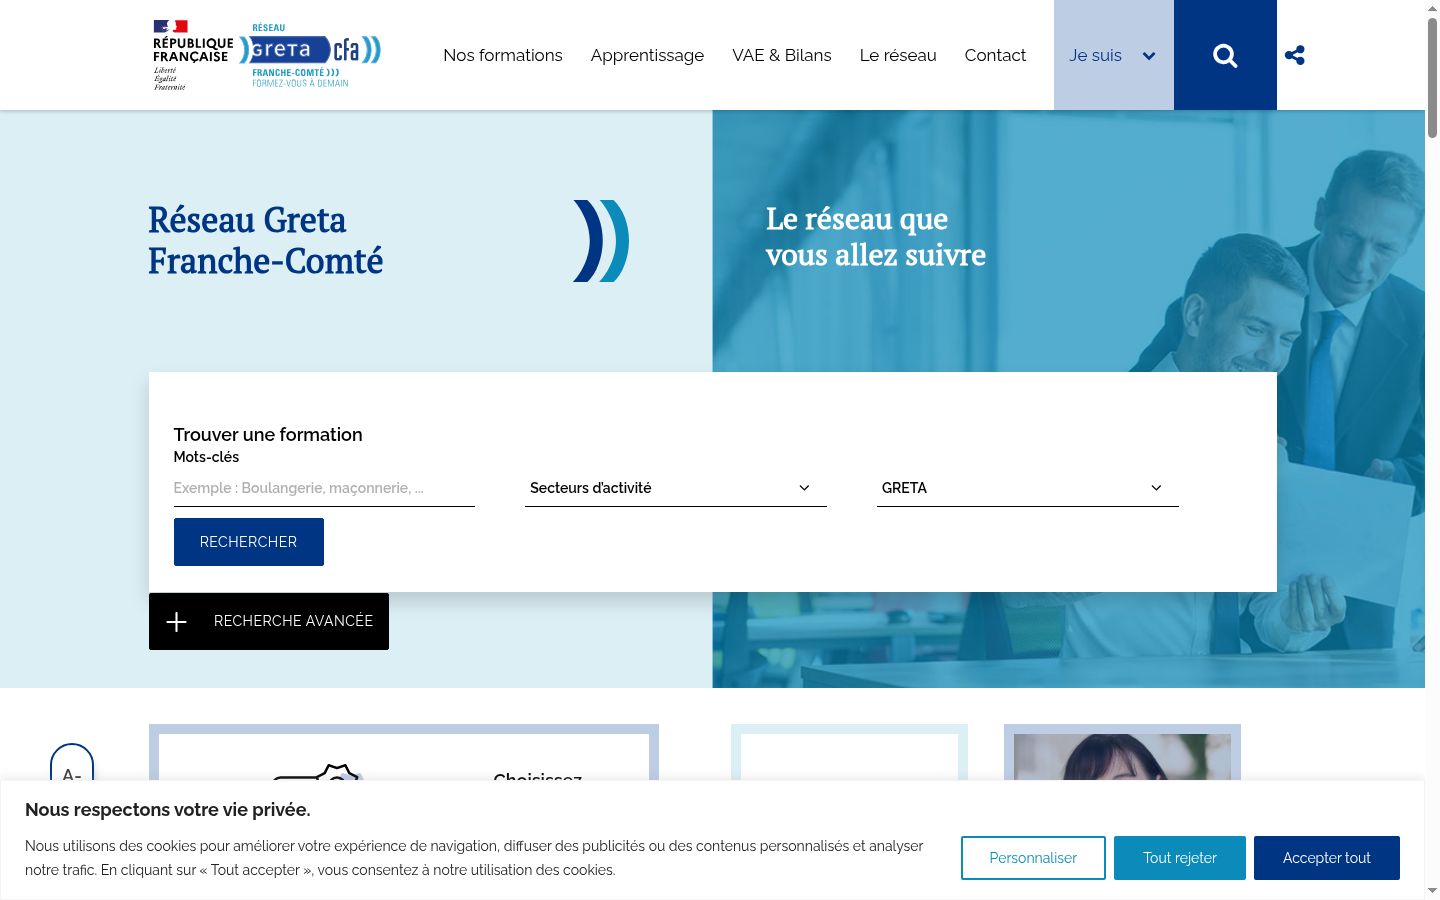Click the Nous respectons votre vie privée heading

[x=168, y=810]
